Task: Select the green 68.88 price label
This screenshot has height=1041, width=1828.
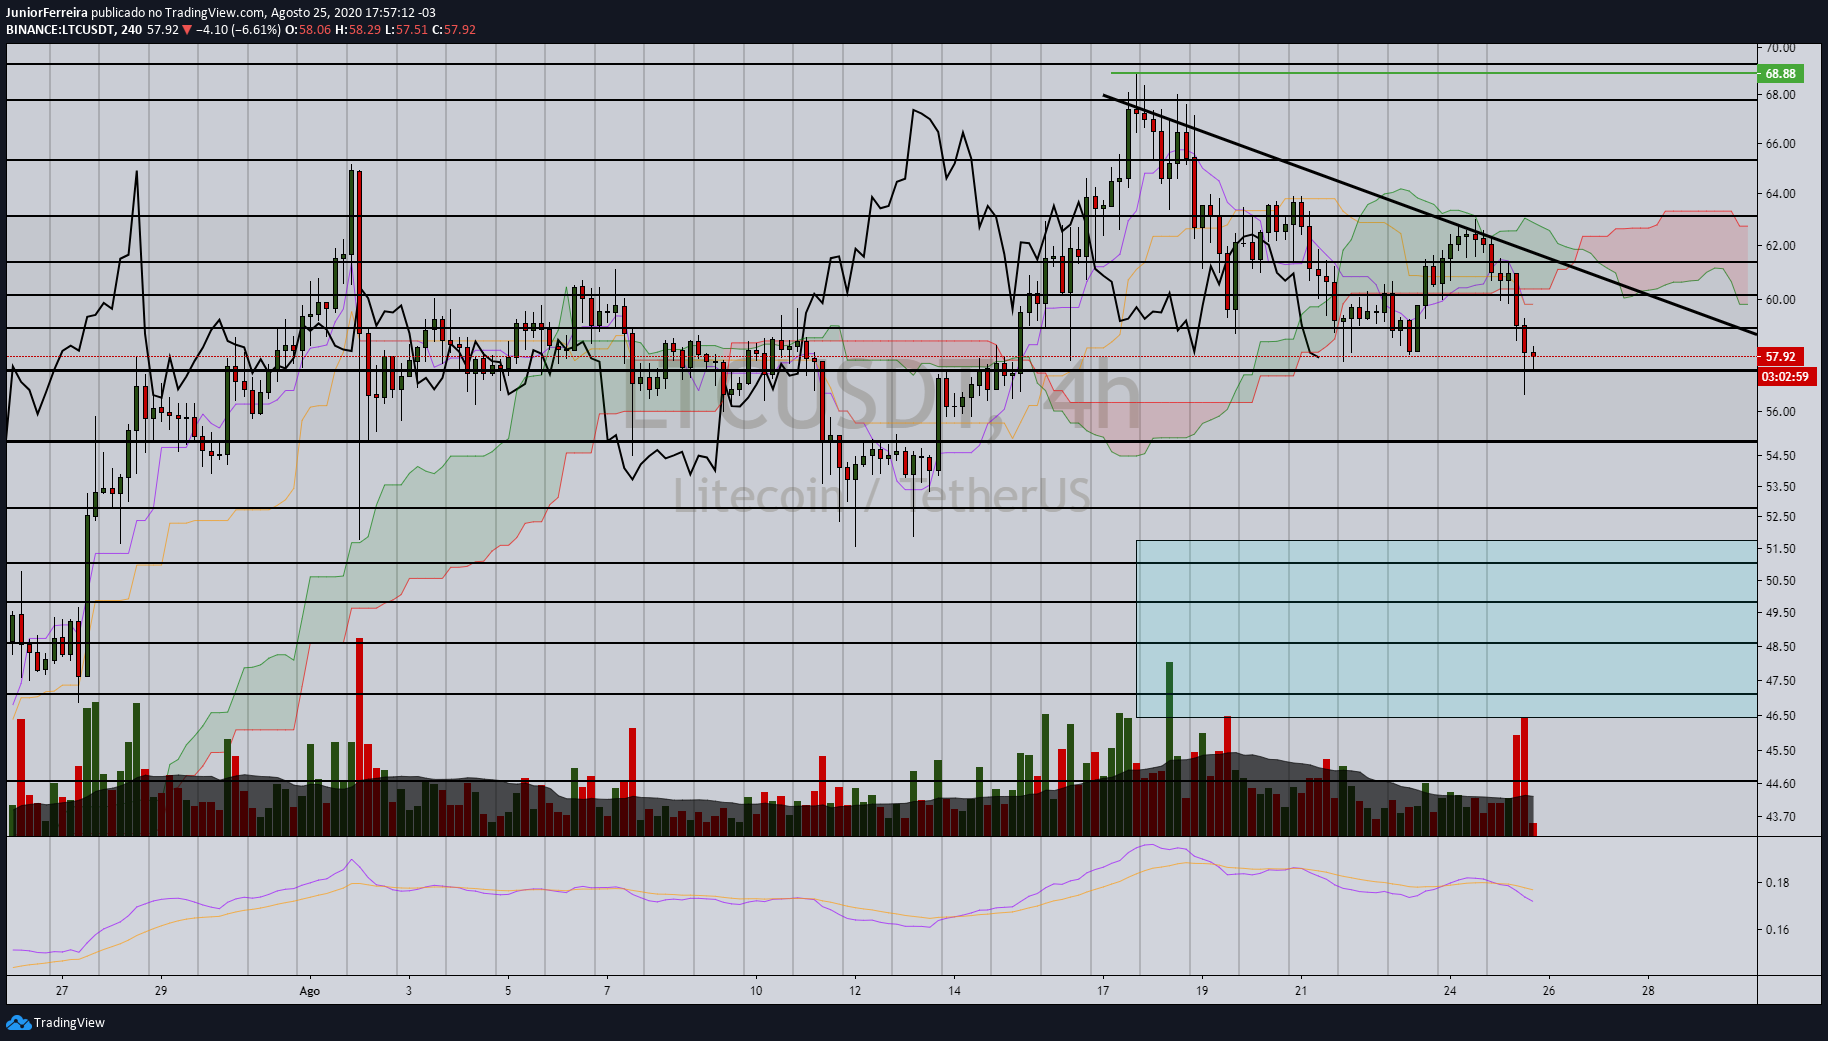Action: pos(1780,73)
